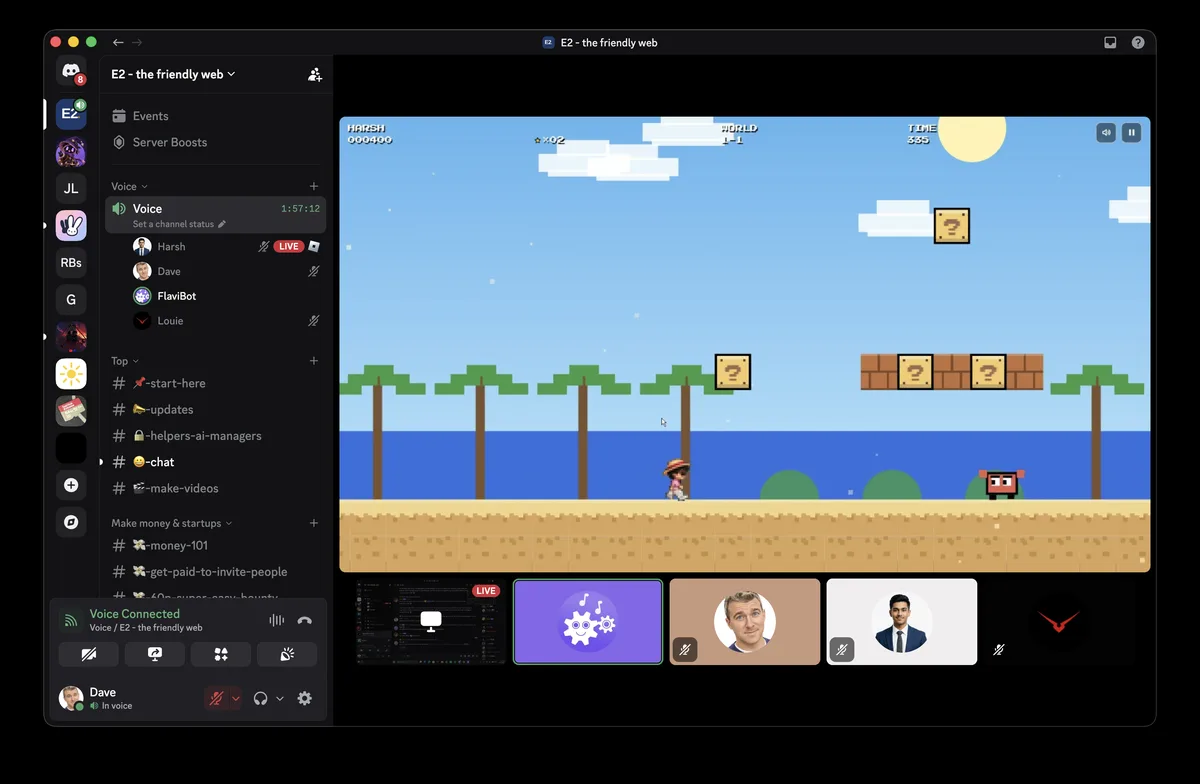Collapse Make money & startups category
Screen dimensions: 1200x784
[x=171, y=523]
